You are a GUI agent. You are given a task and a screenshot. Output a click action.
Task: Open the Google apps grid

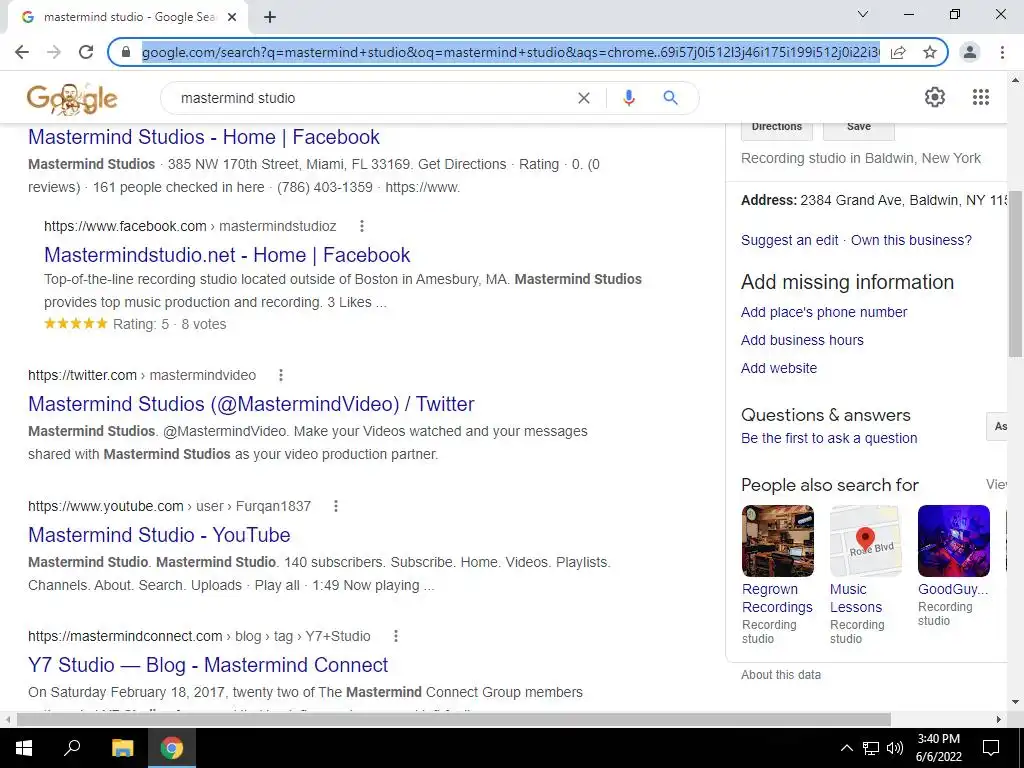pyautogui.click(x=981, y=97)
